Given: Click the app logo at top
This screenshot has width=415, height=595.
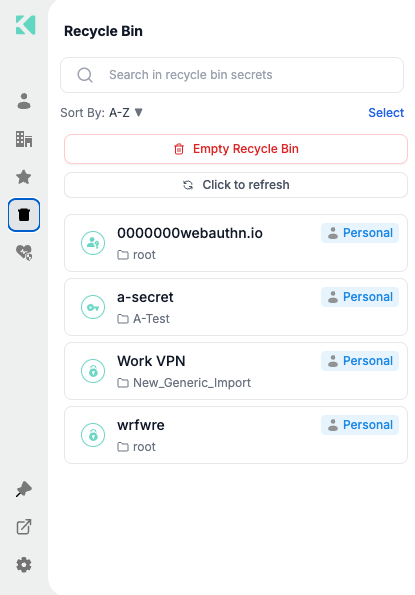Looking at the screenshot, I should (25, 25).
